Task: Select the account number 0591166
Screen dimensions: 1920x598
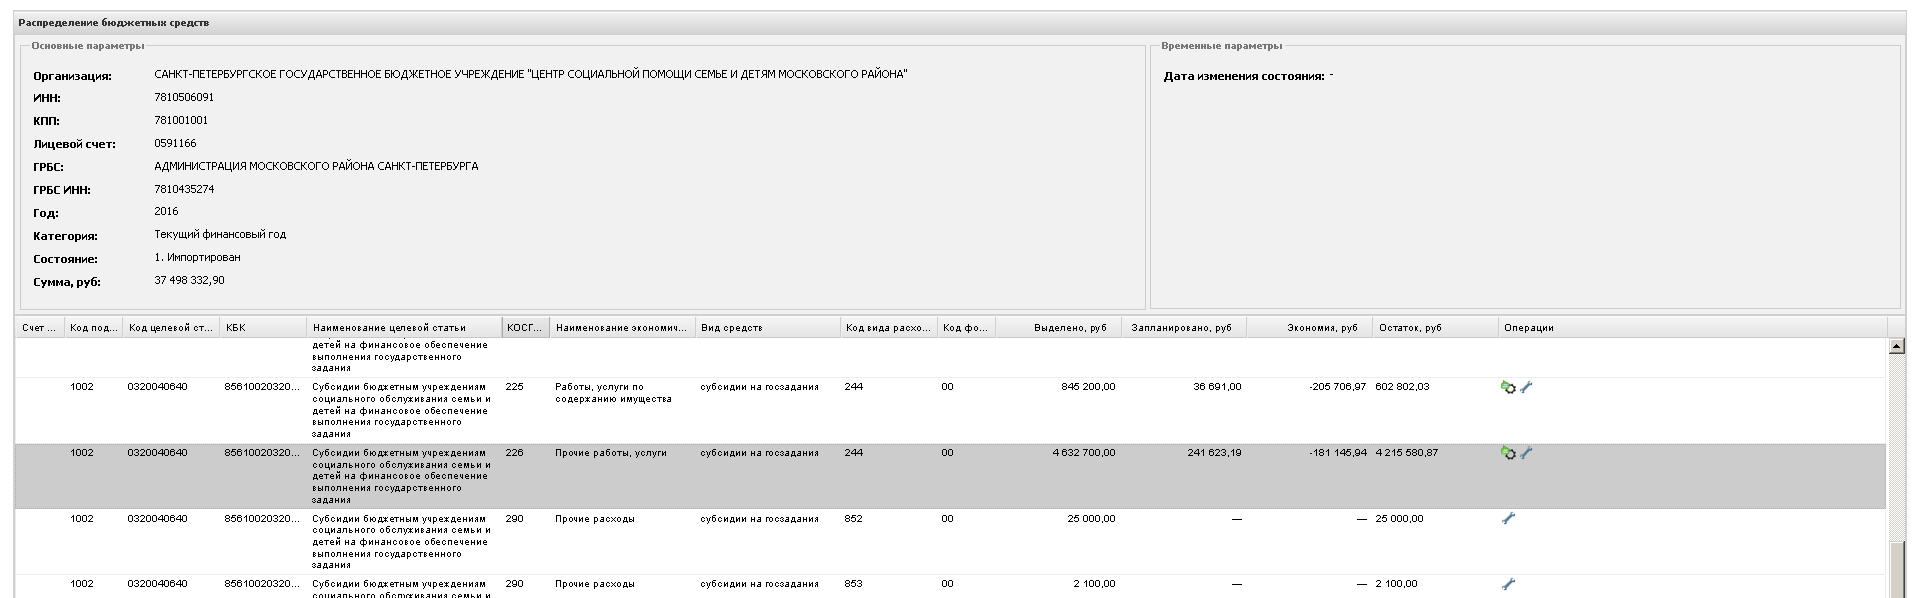Action: pos(175,144)
